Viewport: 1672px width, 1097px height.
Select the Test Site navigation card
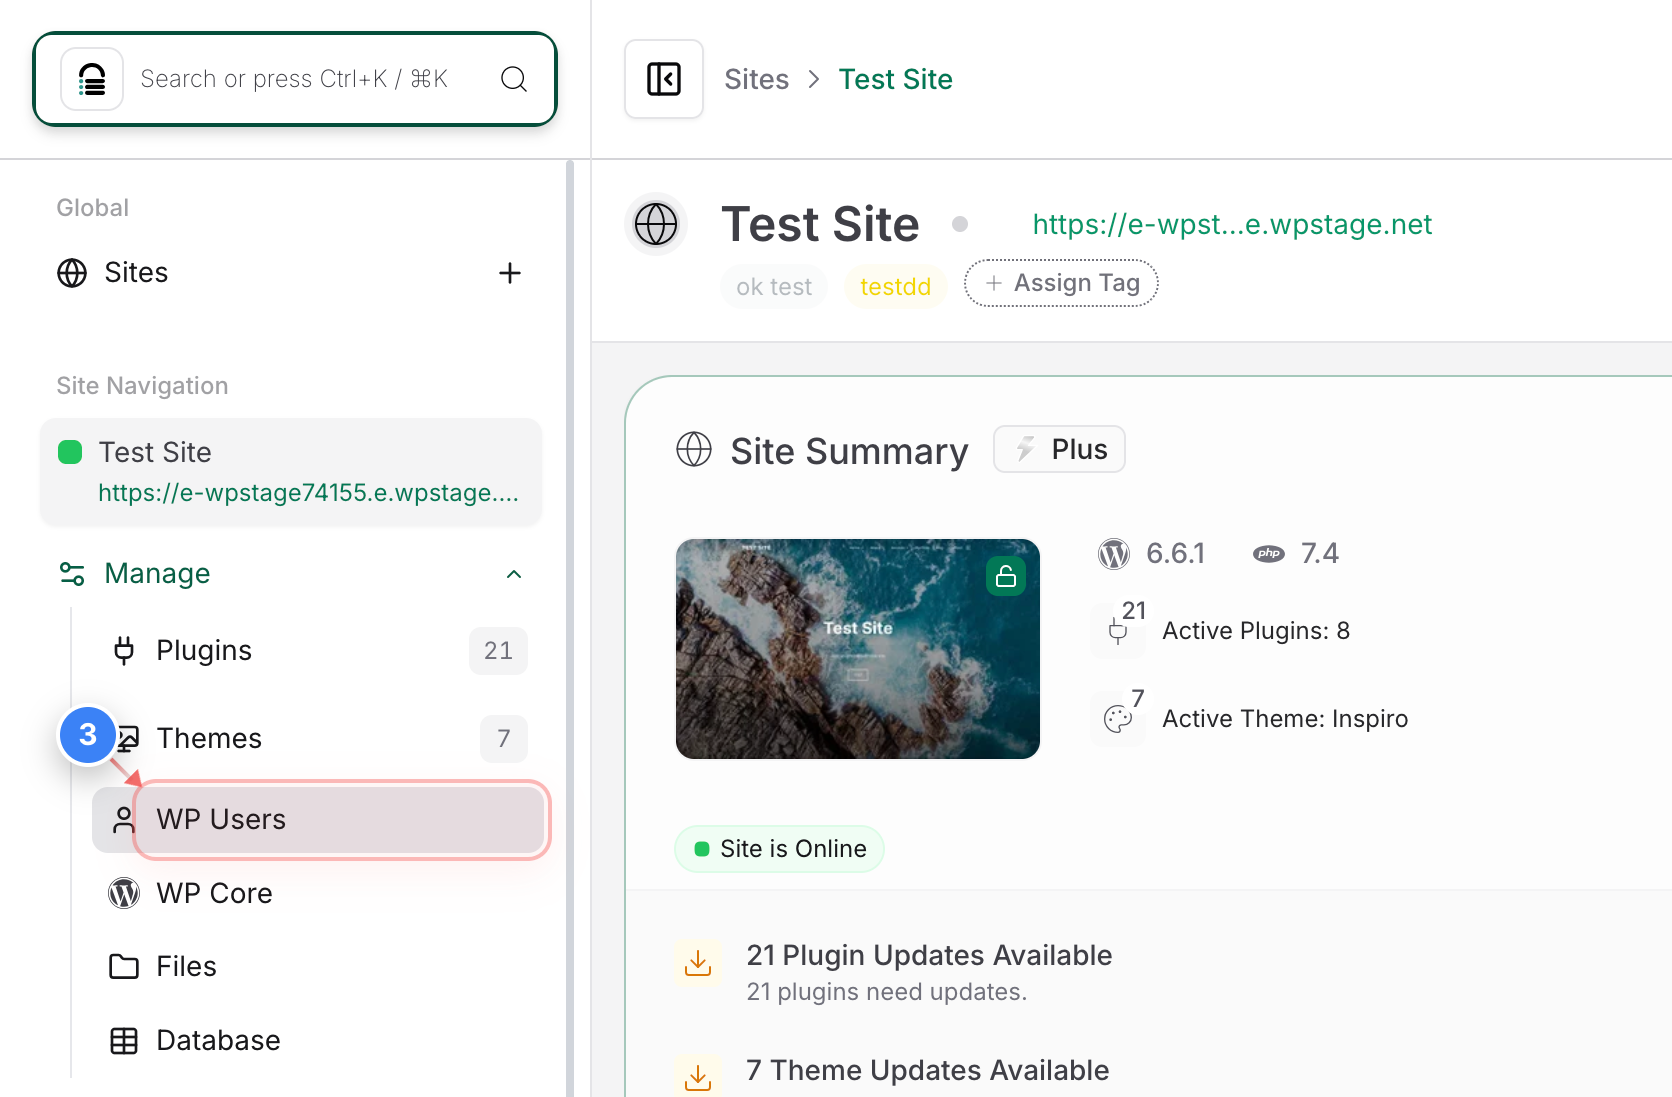point(291,472)
